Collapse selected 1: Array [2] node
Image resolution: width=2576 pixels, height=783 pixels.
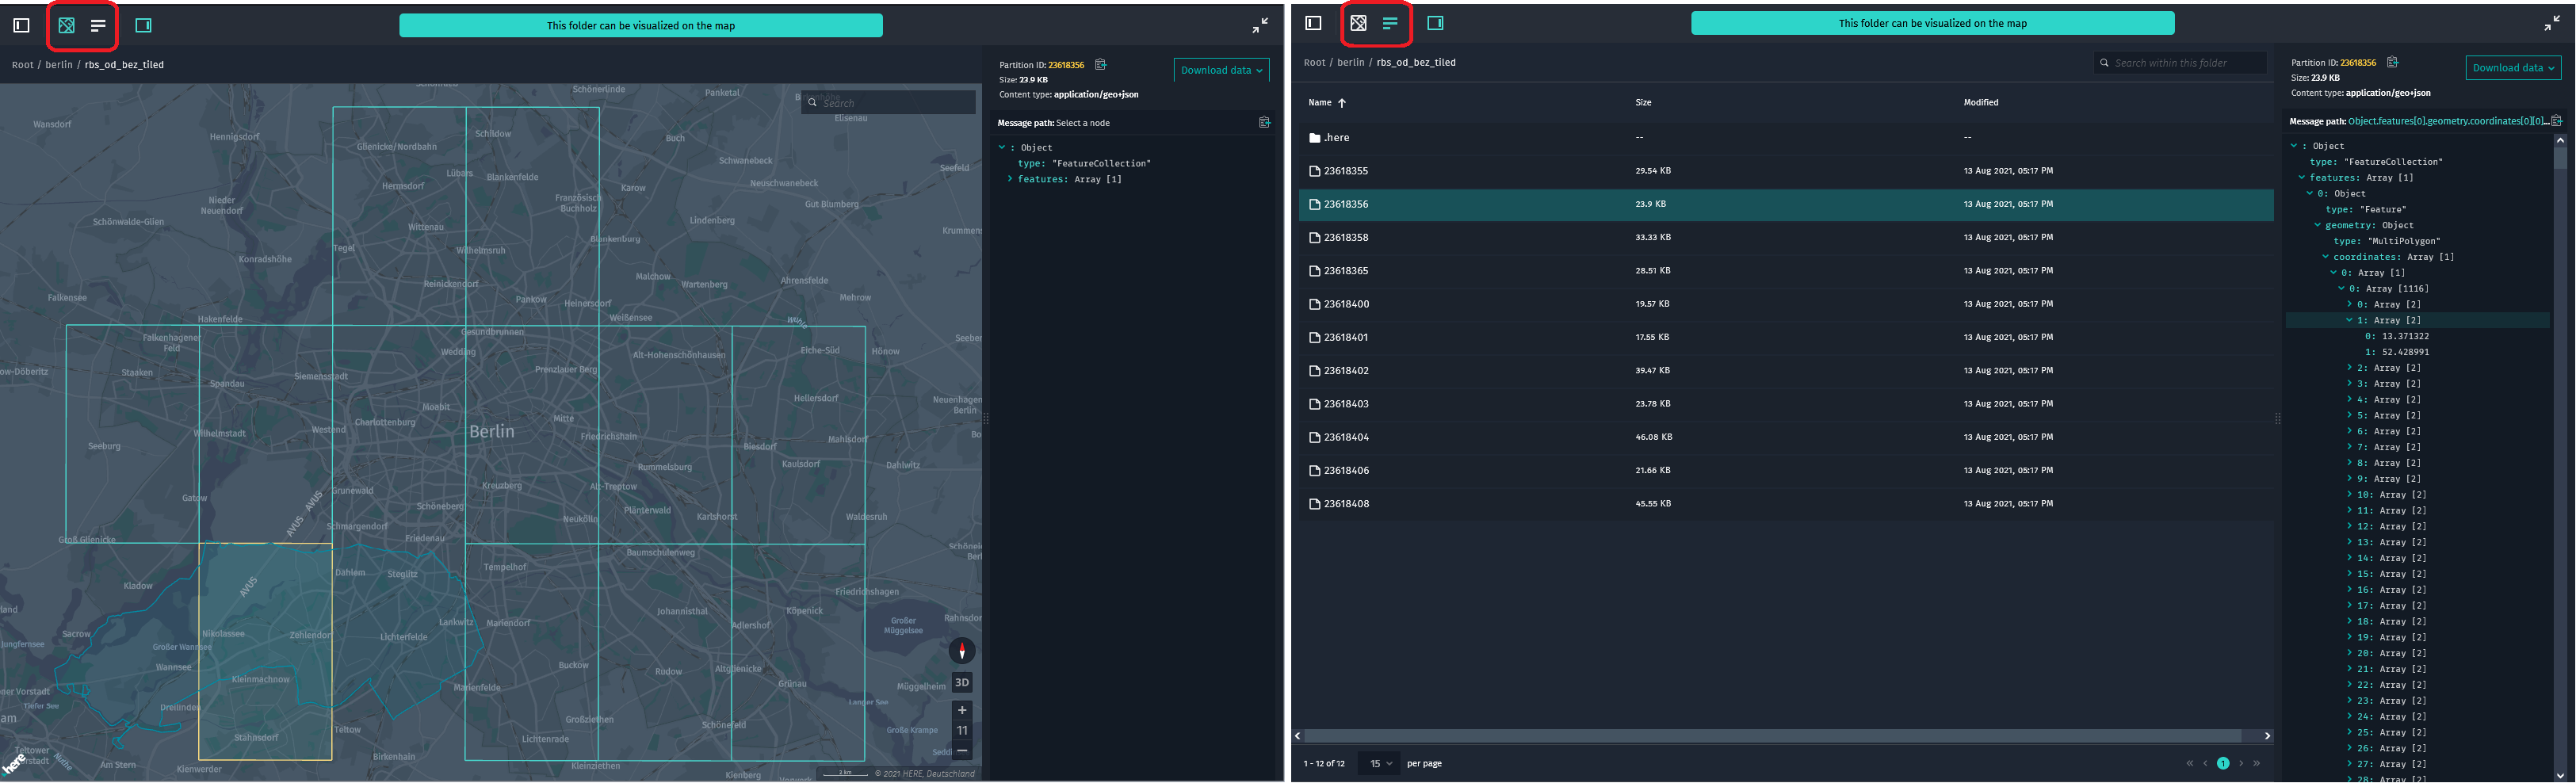pyautogui.click(x=2350, y=320)
